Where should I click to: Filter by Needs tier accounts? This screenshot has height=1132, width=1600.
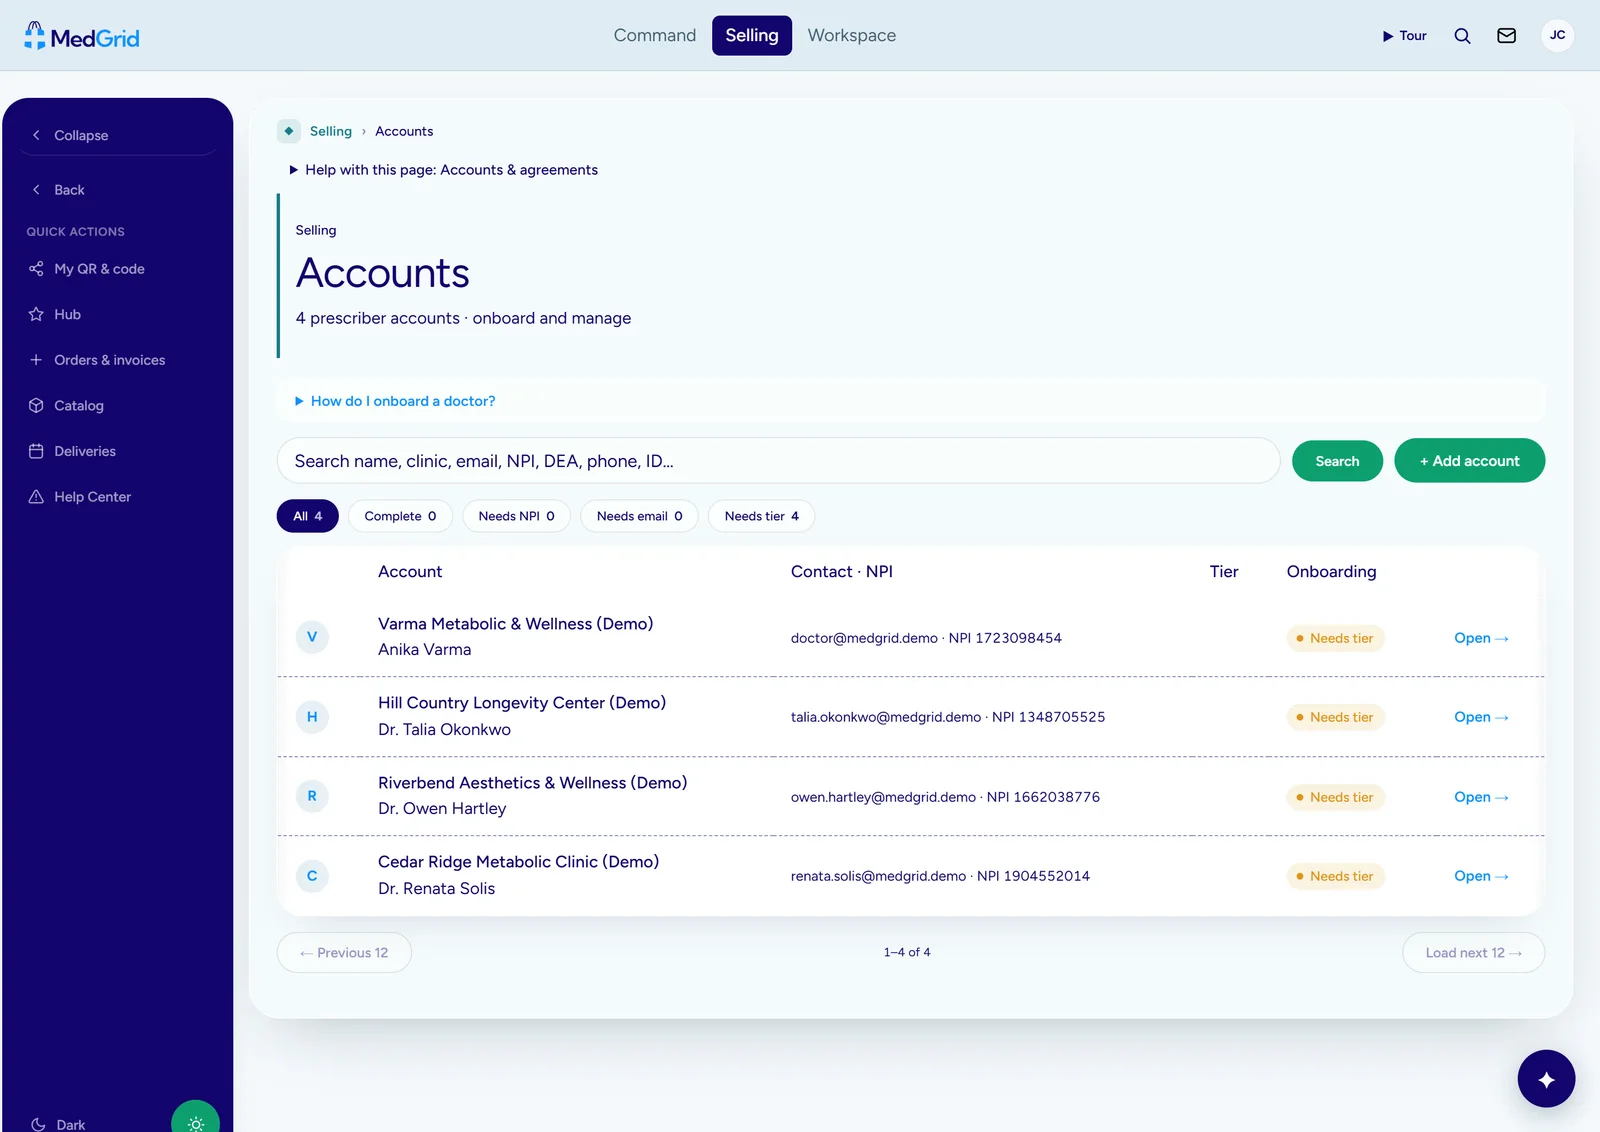pyautogui.click(x=761, y=516)
